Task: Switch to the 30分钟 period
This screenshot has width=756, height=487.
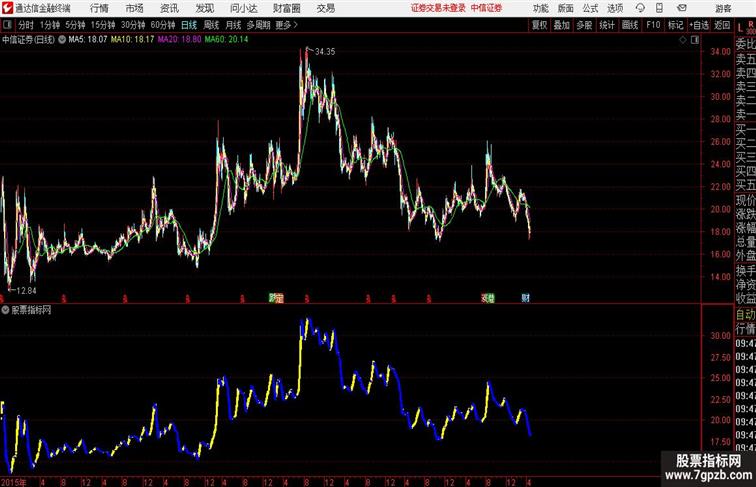Action: tap(133, 25)
